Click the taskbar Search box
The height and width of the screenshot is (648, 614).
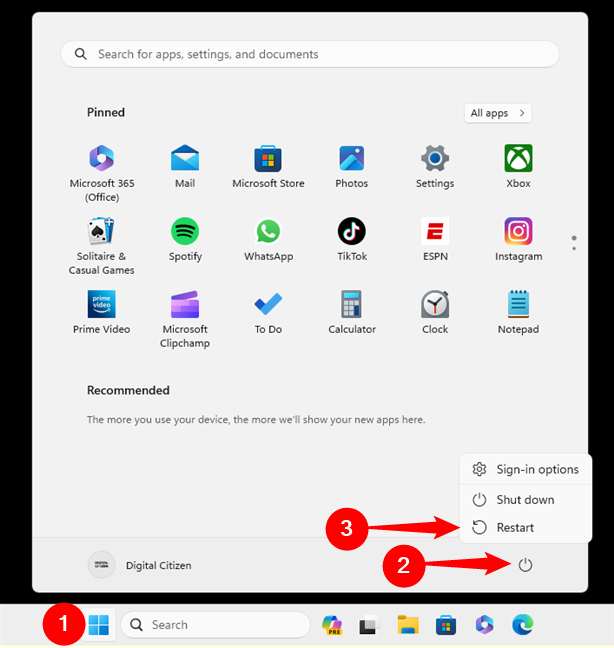(215, 624)
